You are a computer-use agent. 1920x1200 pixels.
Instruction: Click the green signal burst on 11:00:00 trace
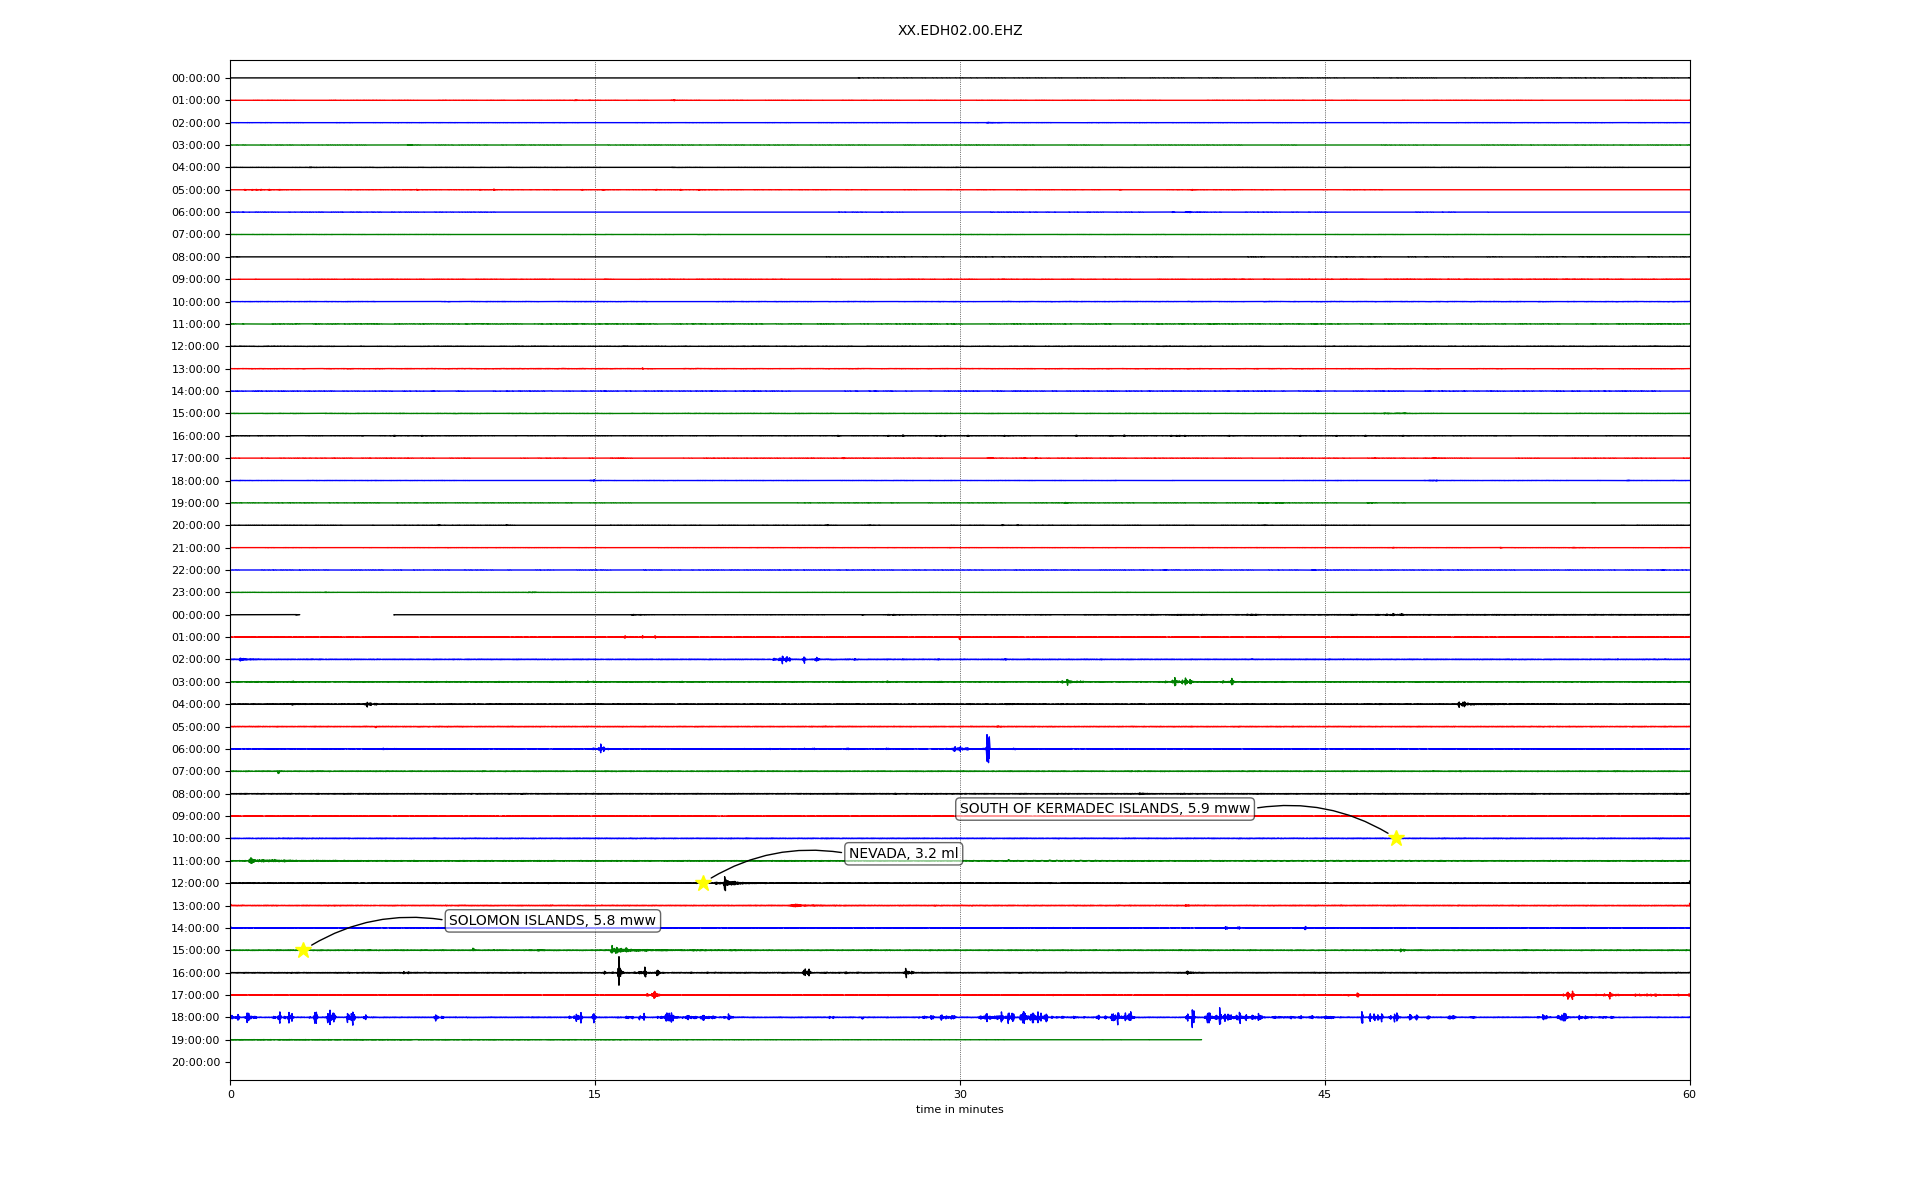[x=252, y=860]
